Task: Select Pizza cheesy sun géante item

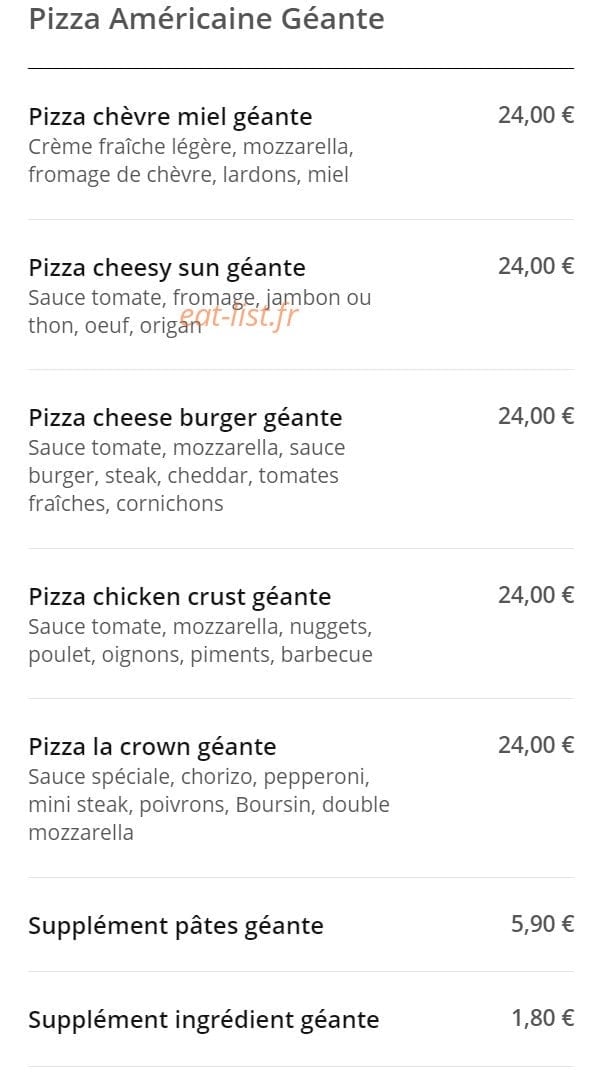Action: (x=301, y=295)
